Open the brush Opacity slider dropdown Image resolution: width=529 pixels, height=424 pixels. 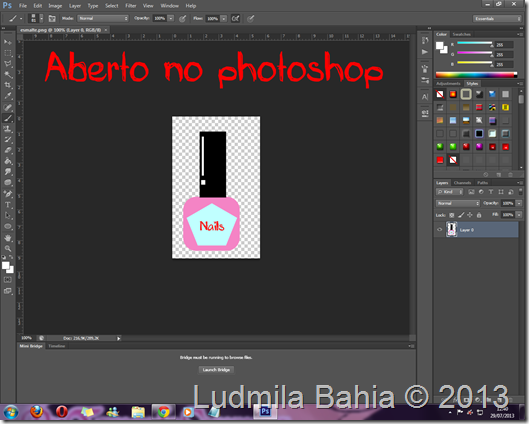[171, 19]
